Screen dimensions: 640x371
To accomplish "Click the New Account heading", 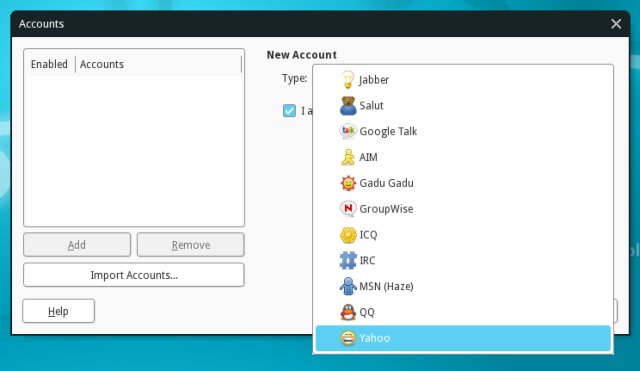I will pos(302,55).
